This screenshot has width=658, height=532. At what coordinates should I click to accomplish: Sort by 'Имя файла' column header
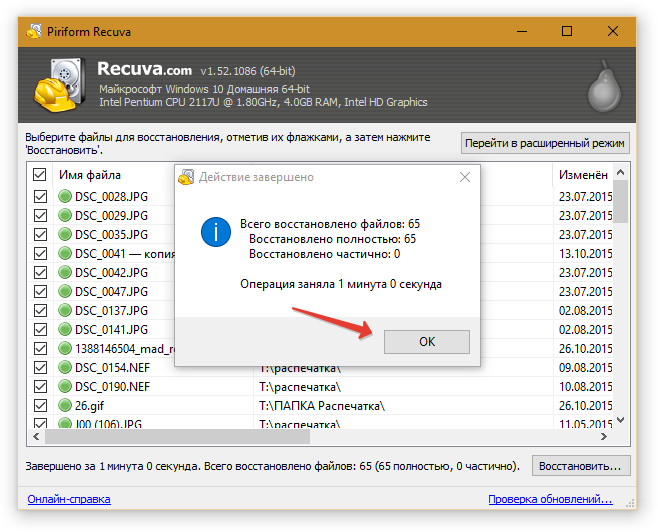90,175
